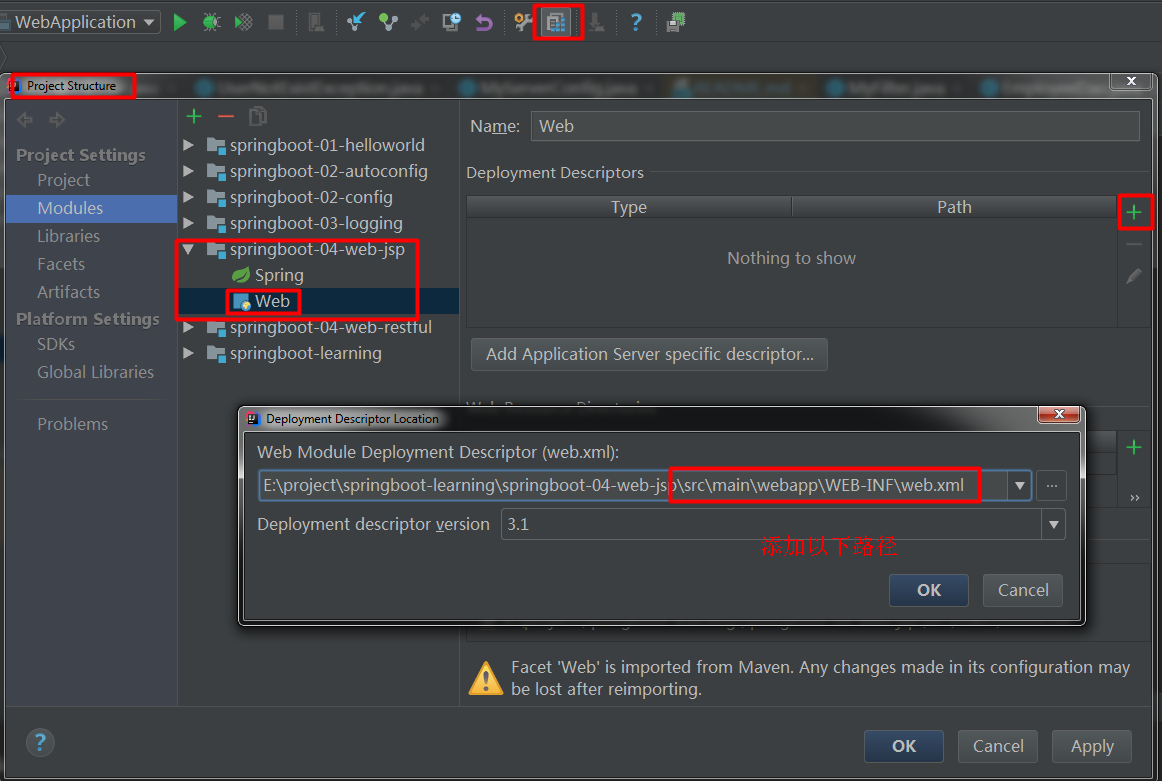Click Add Application Server specific descriptor

click(649, 354)
